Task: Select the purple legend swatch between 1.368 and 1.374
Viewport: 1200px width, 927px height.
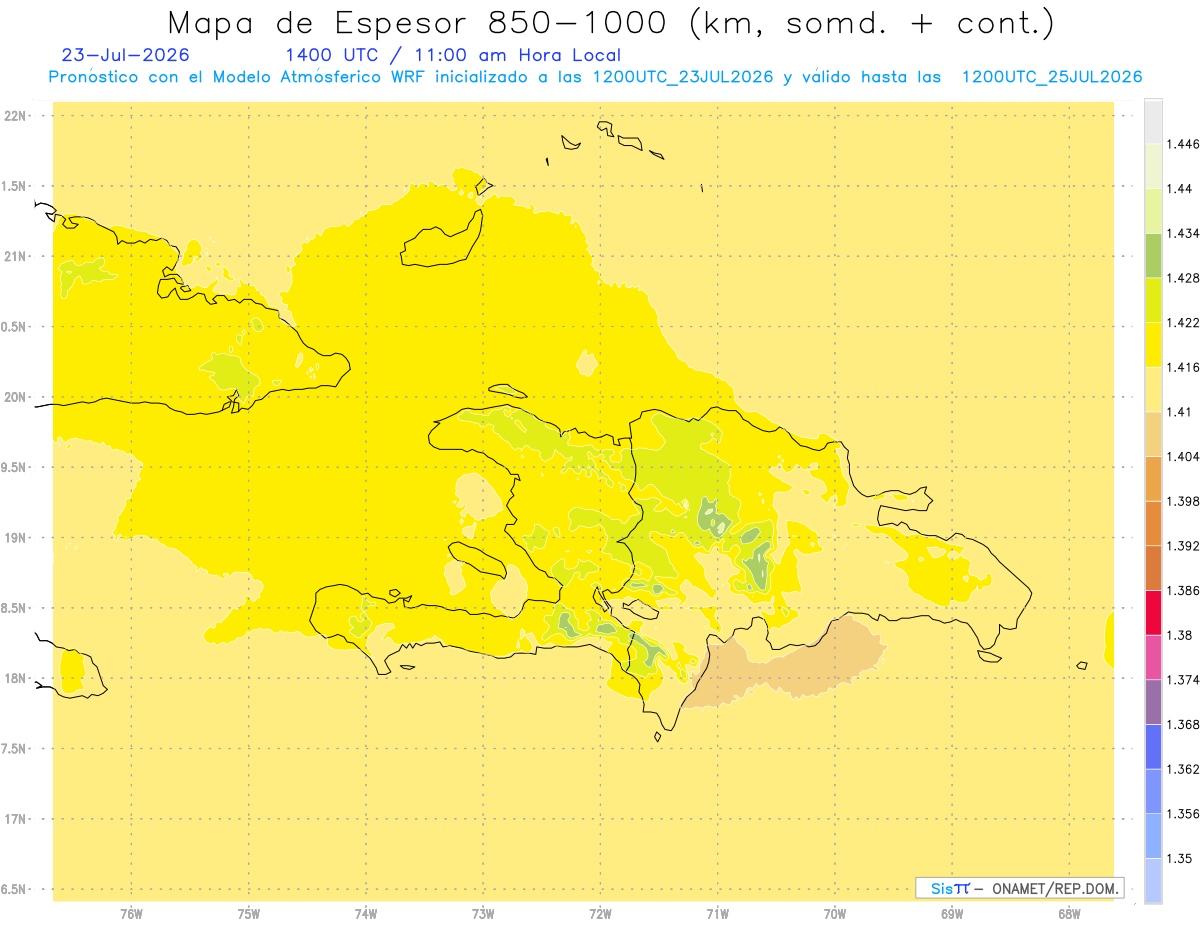Action: click(x=1153, y=702)
